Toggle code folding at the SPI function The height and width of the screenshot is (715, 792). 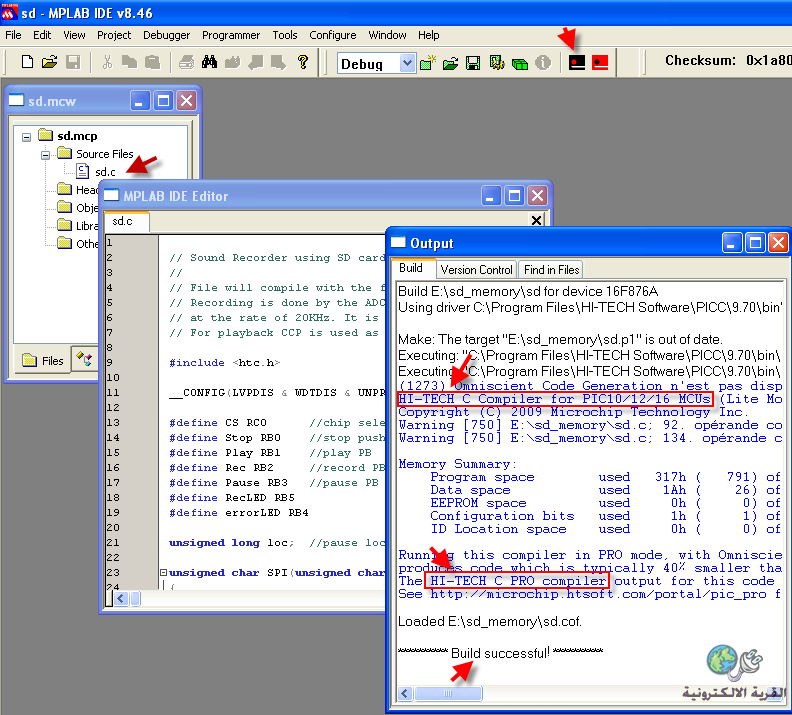tap(163, 573)
